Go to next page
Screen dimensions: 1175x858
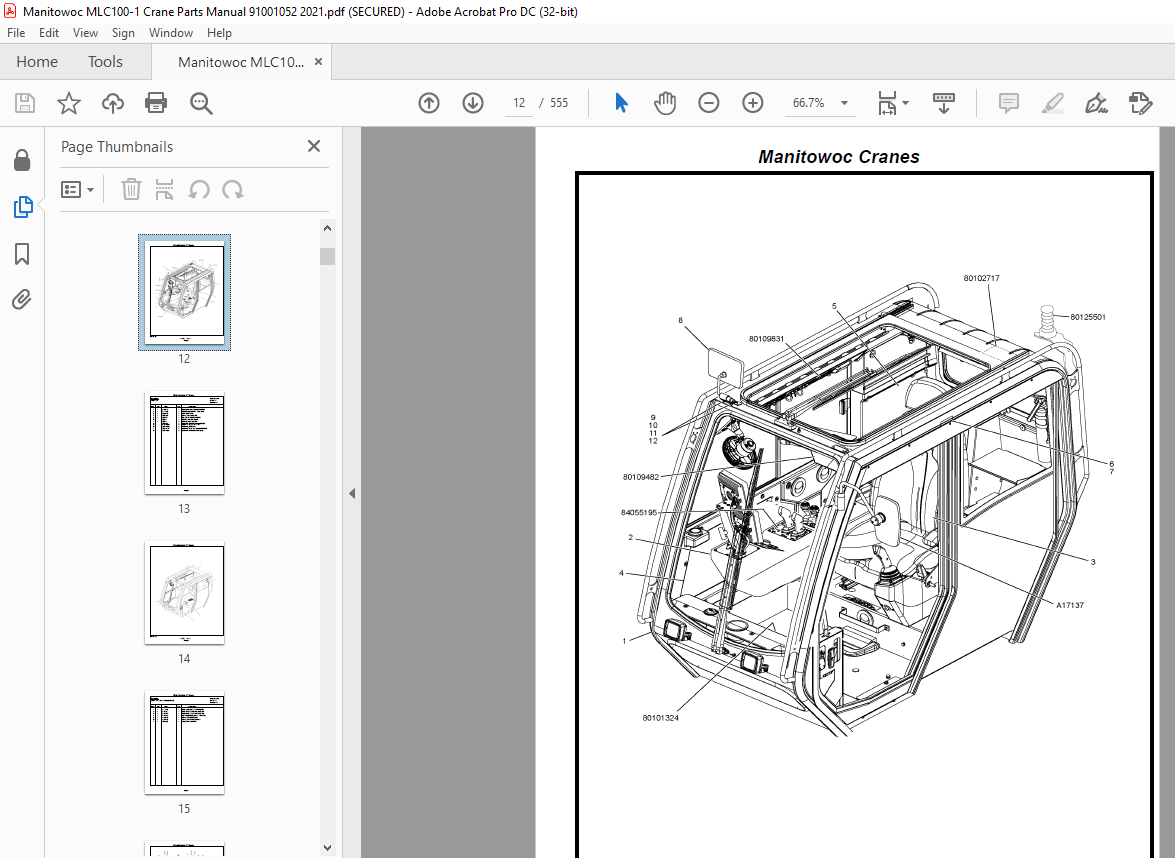(473, 103)
